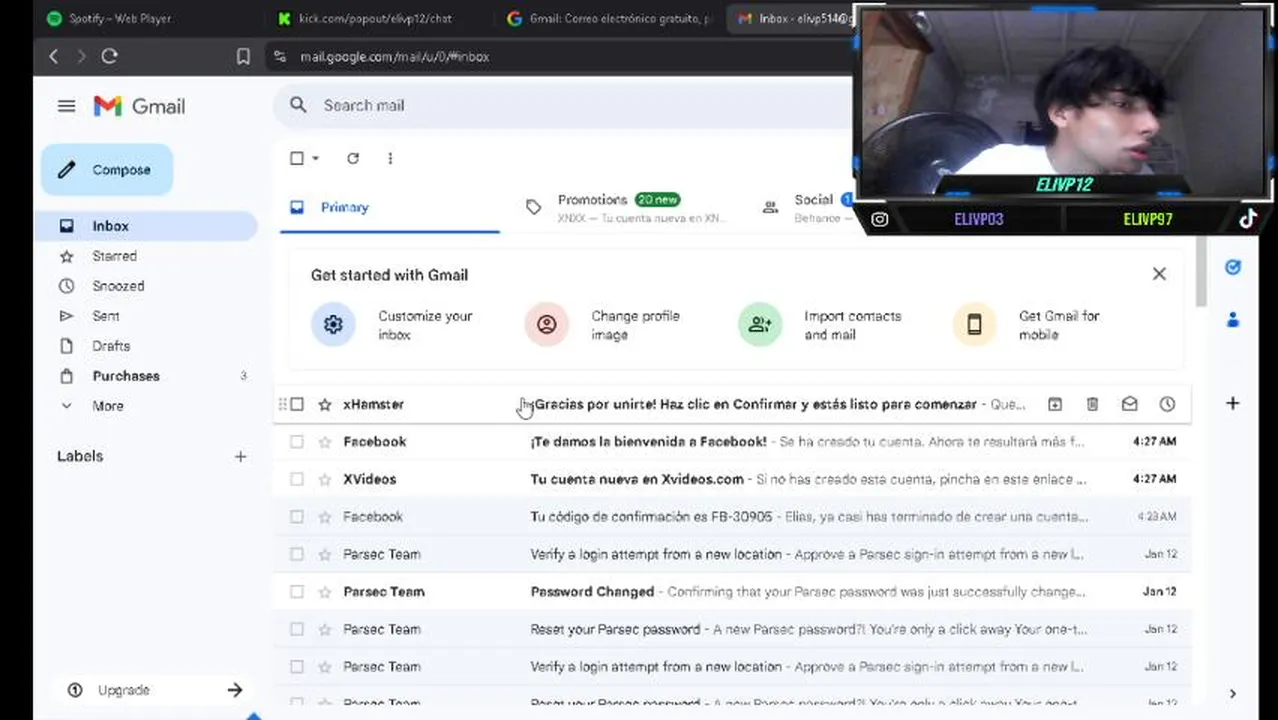Close the Get started with Gmail panel
This screenshot has width=1278, height=720.
[1159, 274]
